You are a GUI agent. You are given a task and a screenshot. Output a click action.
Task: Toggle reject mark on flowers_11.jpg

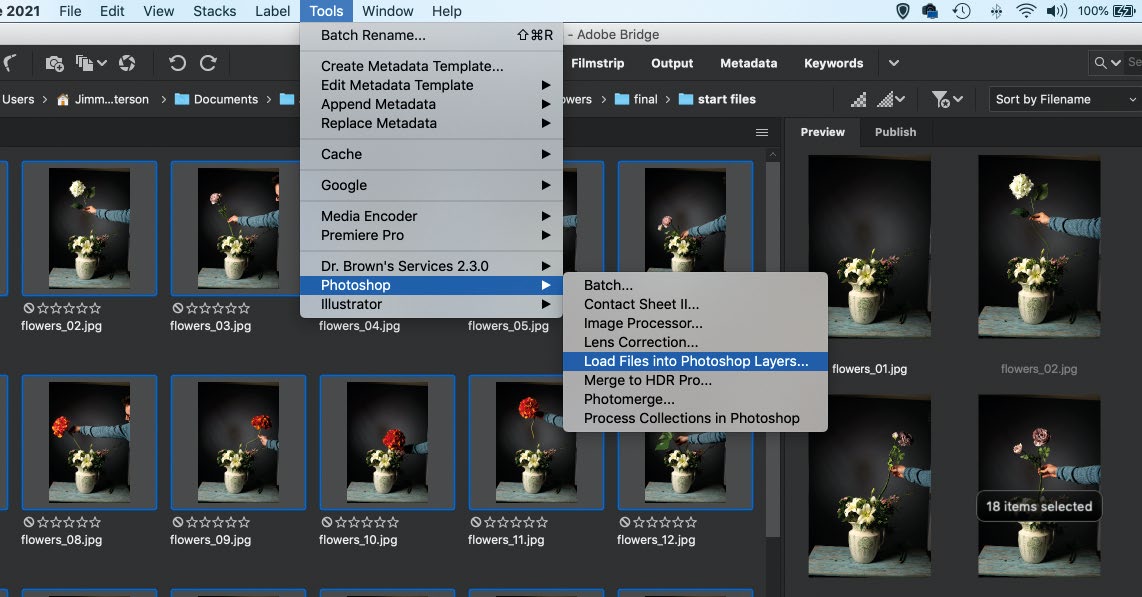tap(476, 522)
